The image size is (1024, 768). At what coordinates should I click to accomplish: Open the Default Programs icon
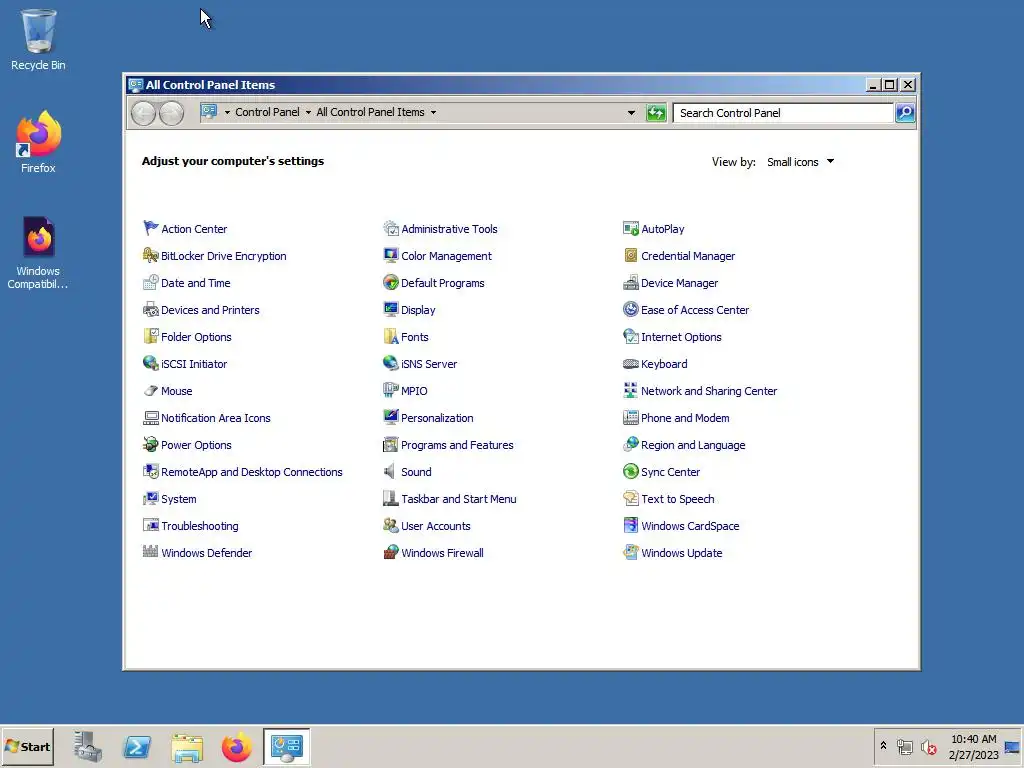pos(391,282)
